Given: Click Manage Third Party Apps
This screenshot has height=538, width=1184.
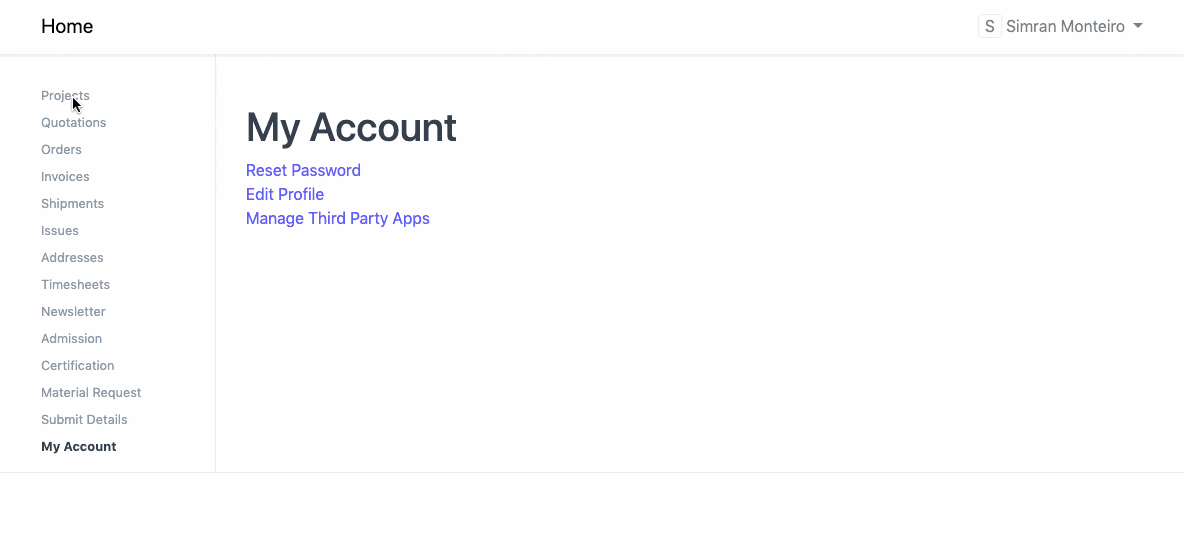Looking at the screenshot, I should click(x=337, y=219).
